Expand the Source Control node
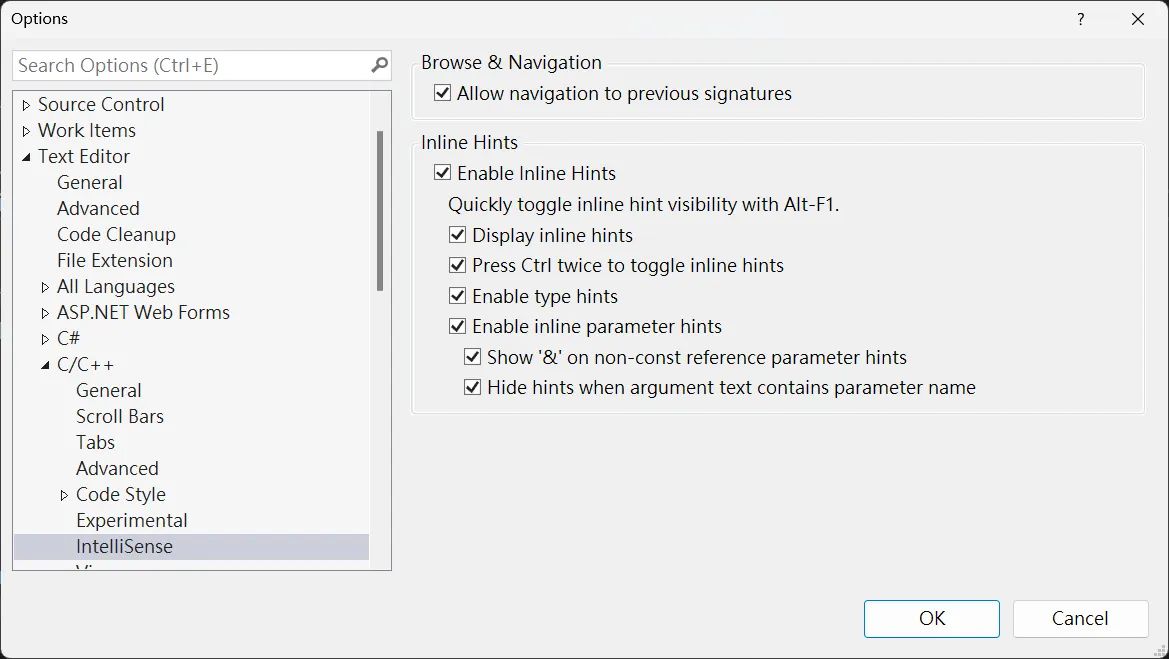 click(26, 105)
